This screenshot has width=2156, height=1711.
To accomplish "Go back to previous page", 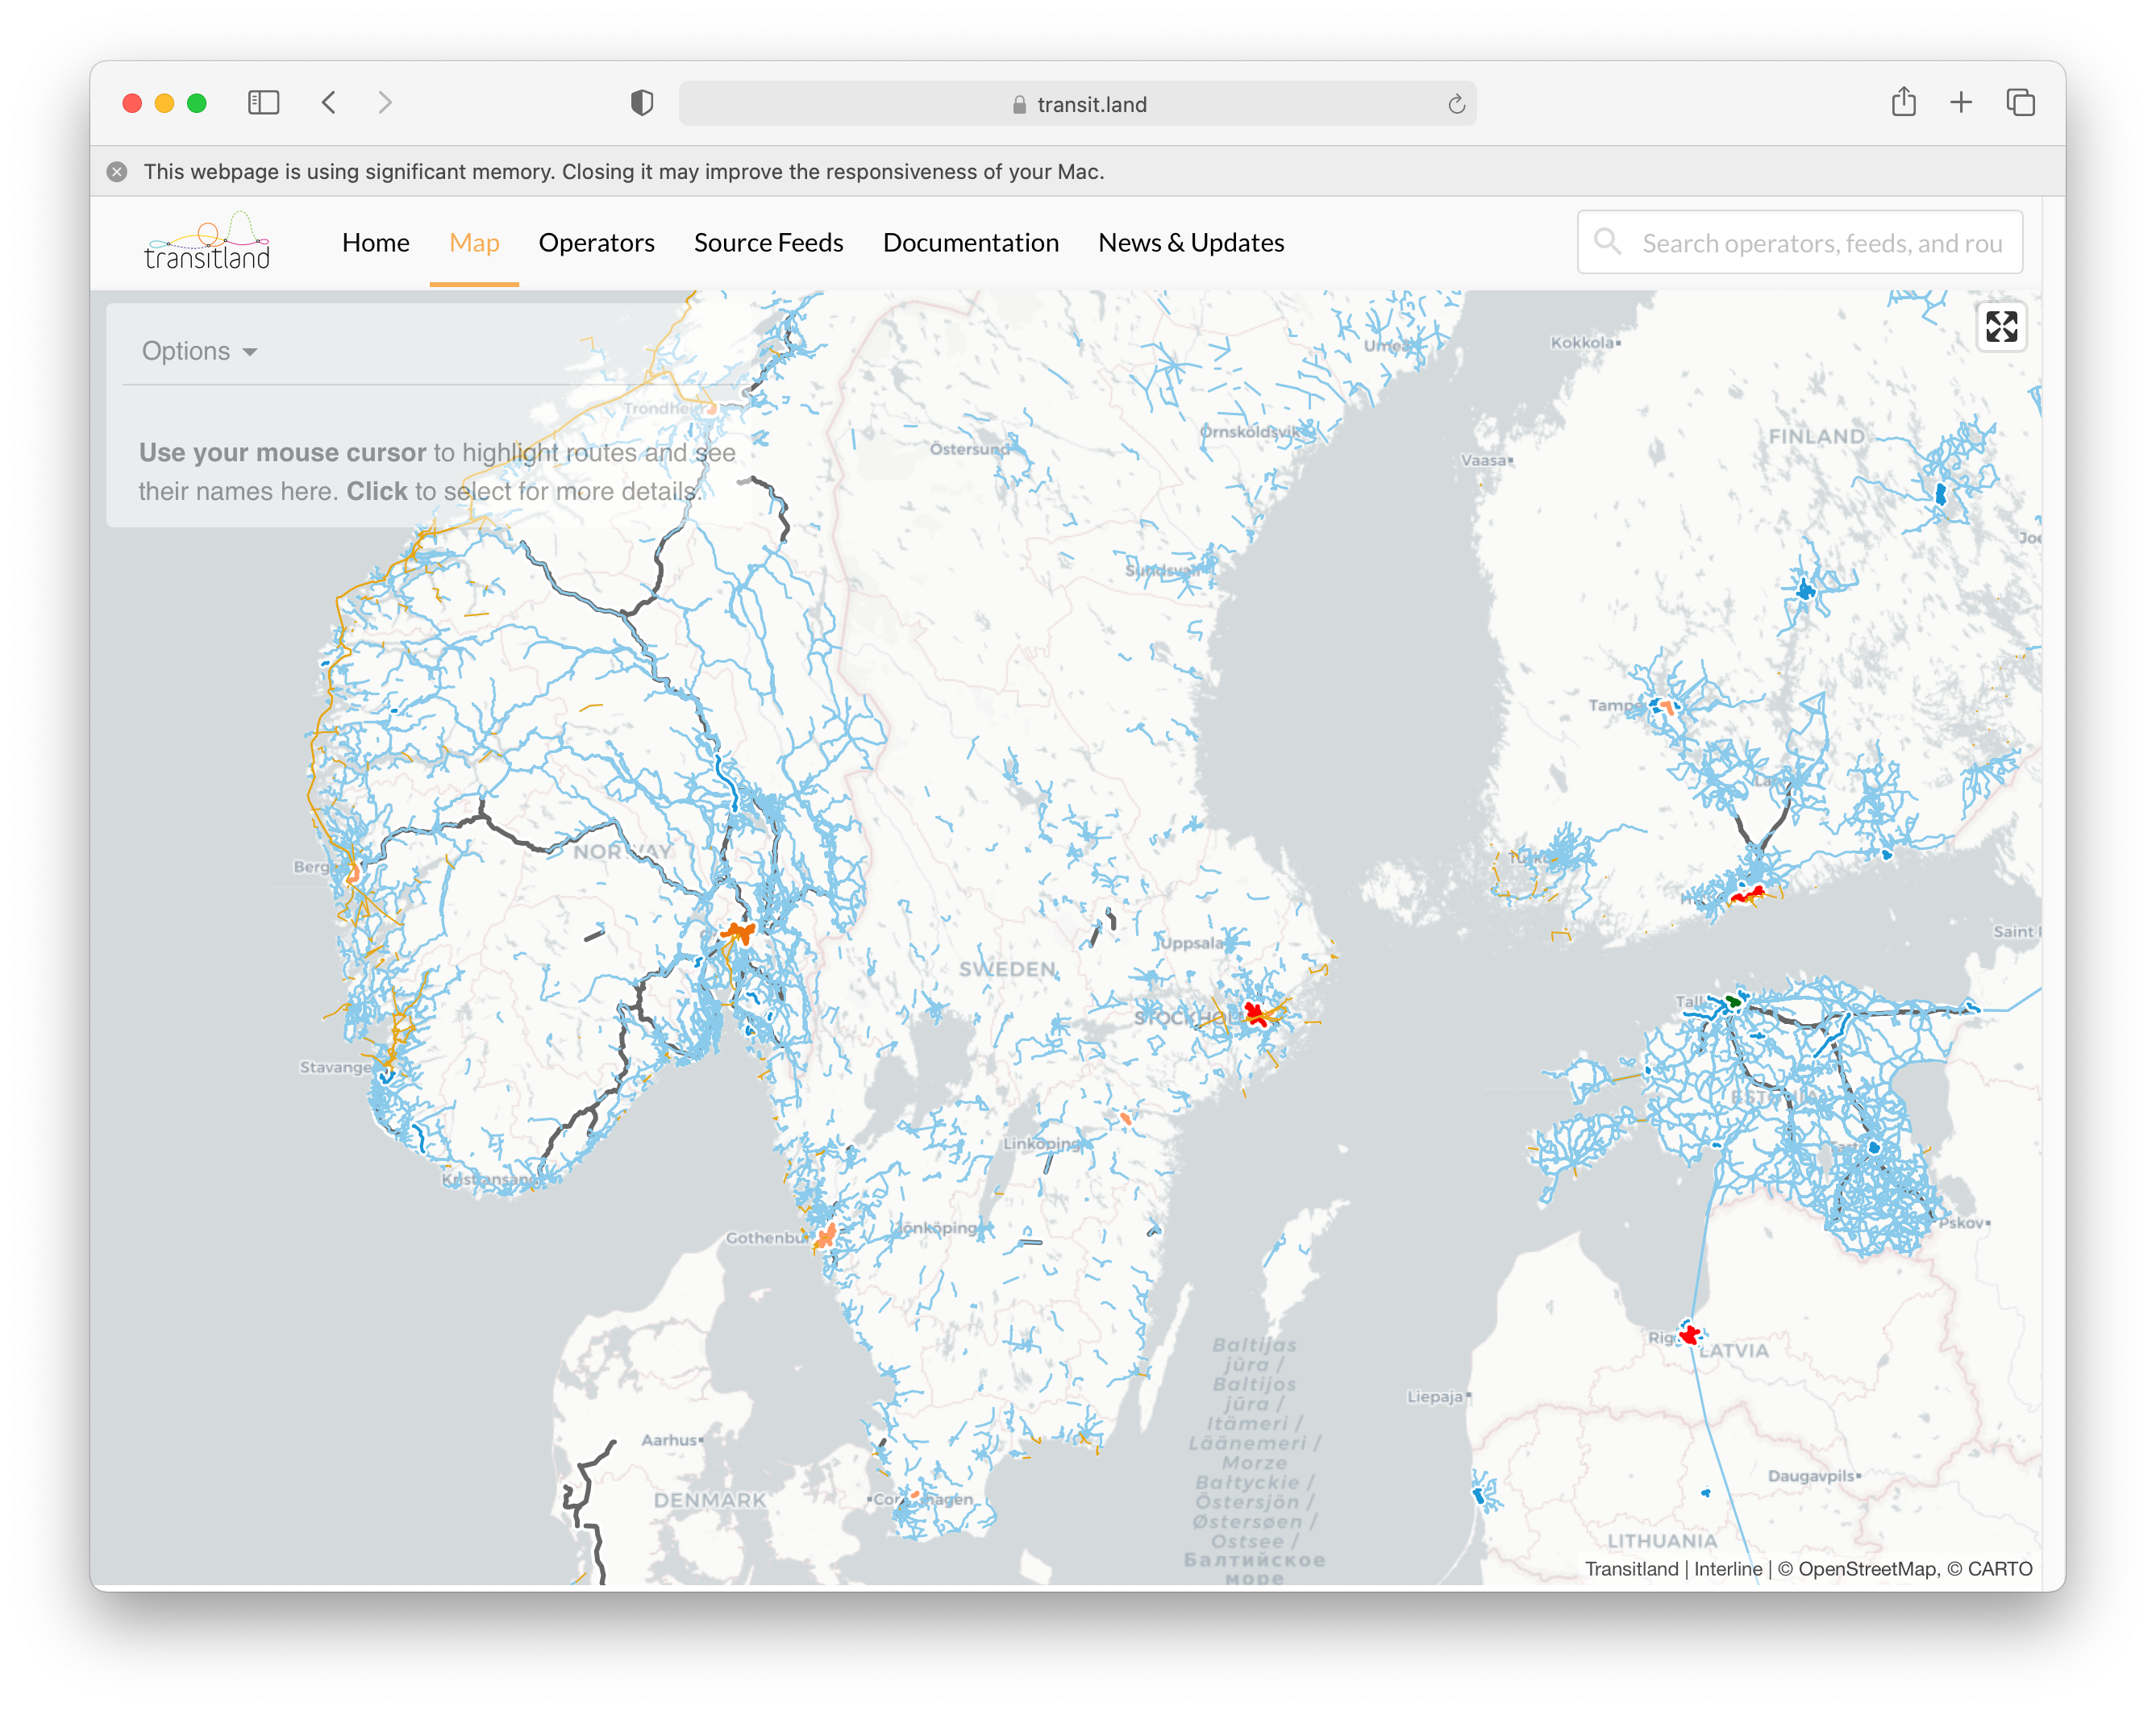I will coord(329,103).
